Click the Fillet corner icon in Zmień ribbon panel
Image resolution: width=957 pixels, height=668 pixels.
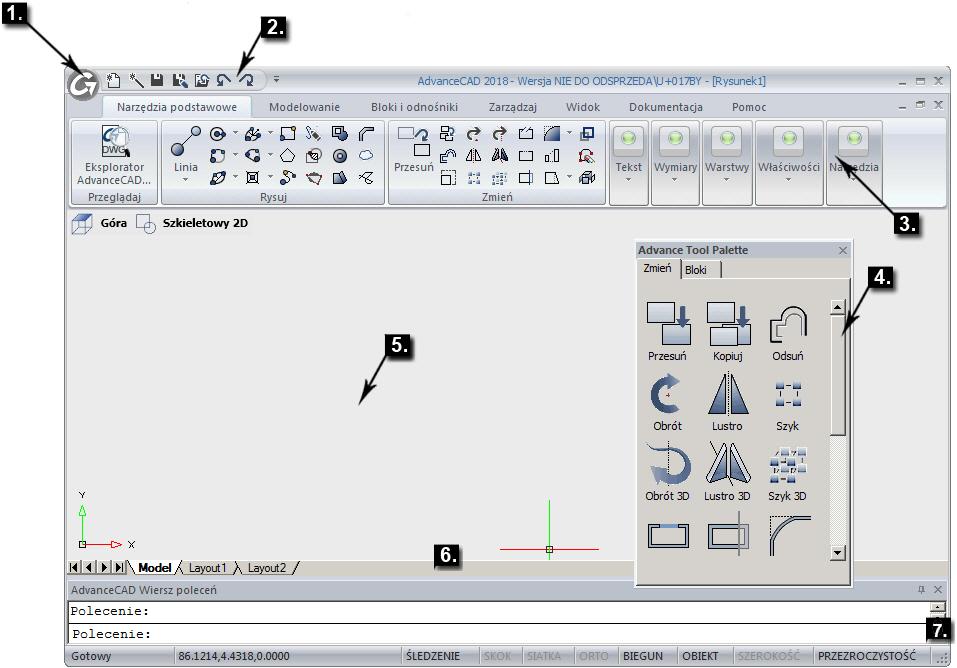[x=552, y=134]
